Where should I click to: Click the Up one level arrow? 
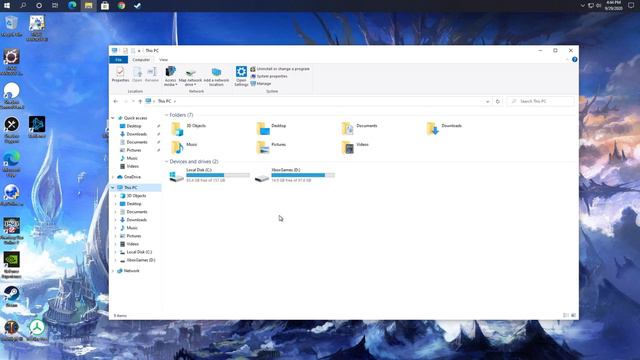(140, 101)
